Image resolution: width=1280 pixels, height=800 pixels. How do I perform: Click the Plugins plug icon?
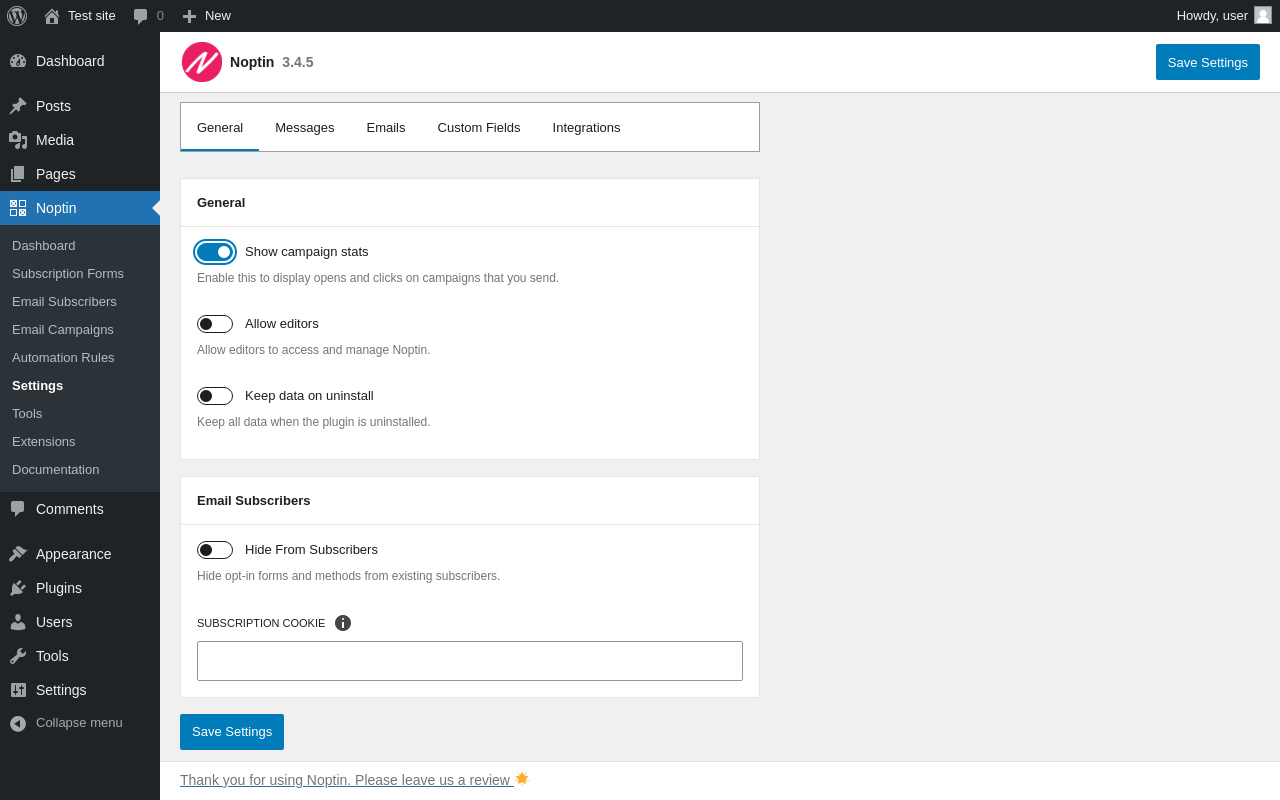tap(18, 588)
